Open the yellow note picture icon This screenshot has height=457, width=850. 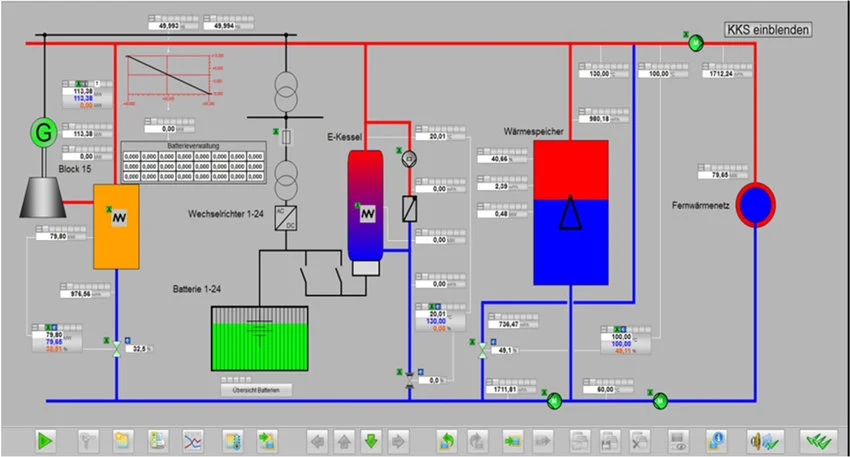coord(123,441)
